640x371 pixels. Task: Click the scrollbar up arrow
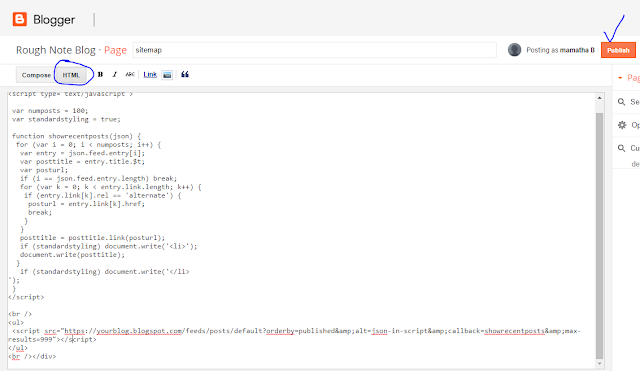599,98
